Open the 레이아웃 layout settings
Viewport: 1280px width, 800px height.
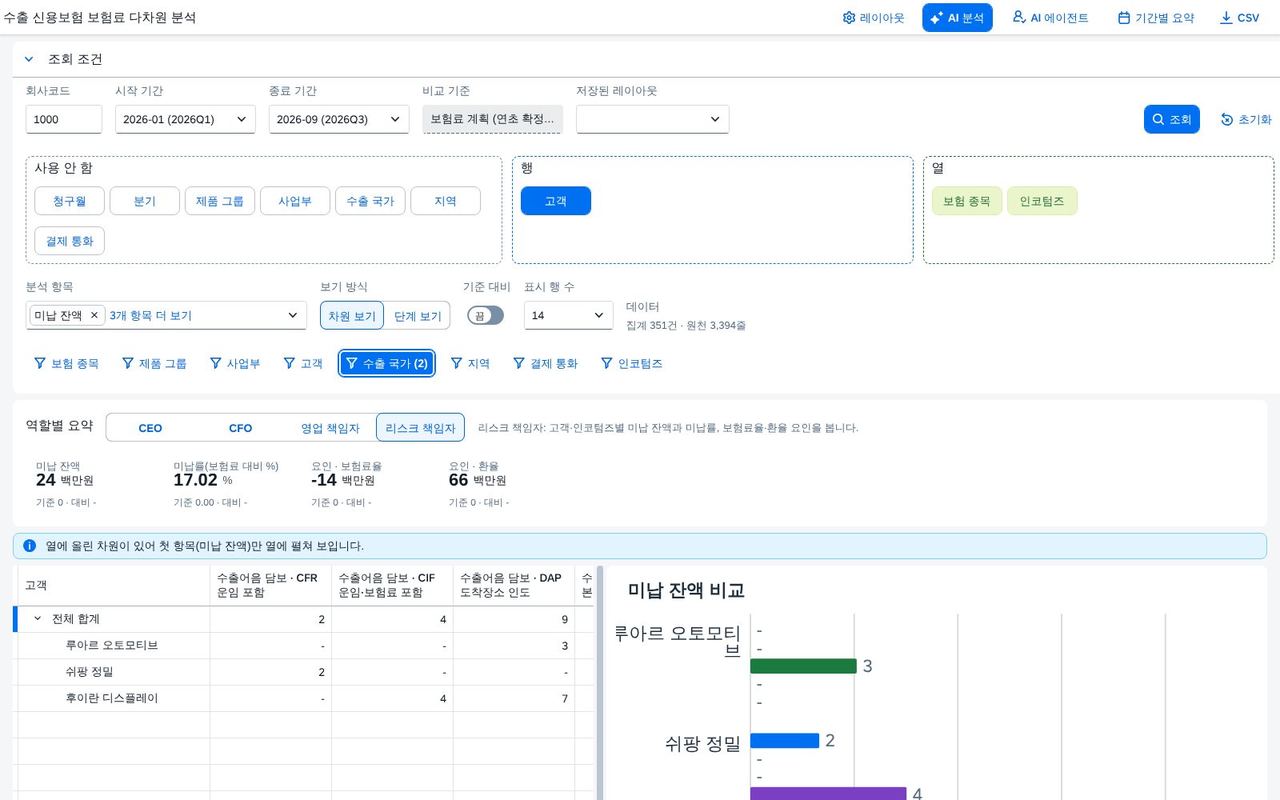[873, 18]
